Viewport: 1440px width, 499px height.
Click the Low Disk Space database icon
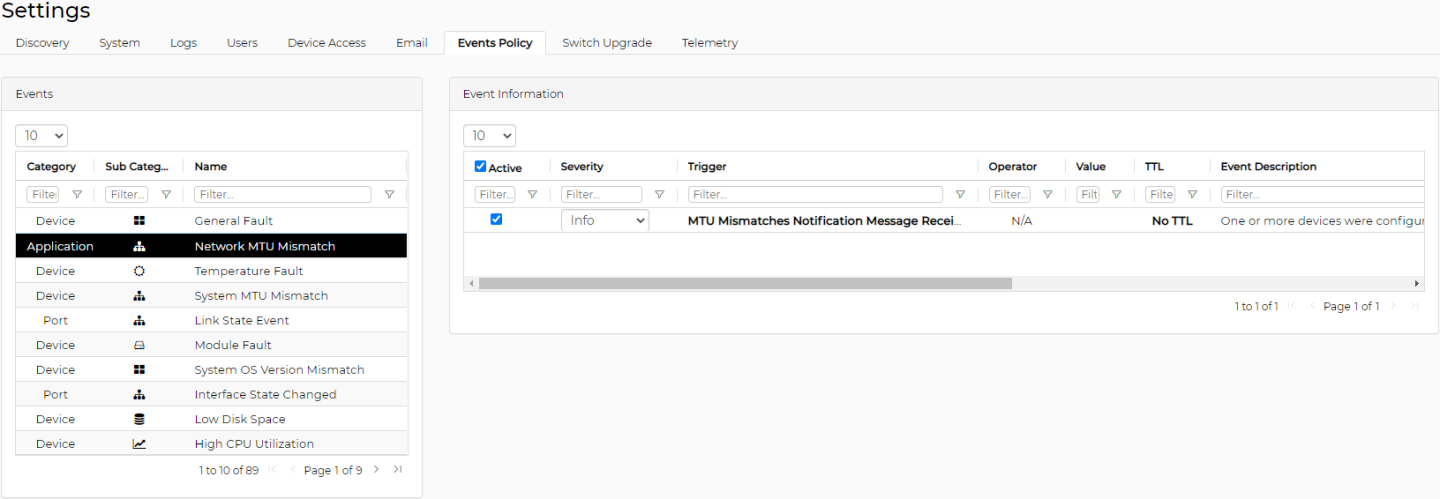(x=139, y=419)
